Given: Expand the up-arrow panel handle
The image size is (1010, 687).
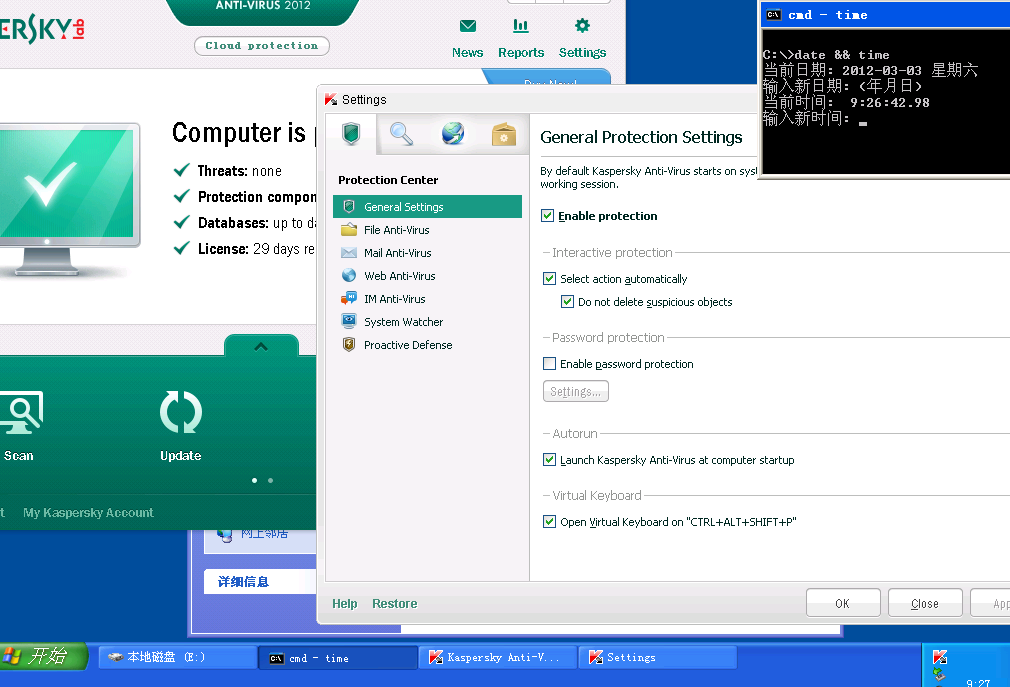Looking at the screenshot, I should (x=261, y=346).
